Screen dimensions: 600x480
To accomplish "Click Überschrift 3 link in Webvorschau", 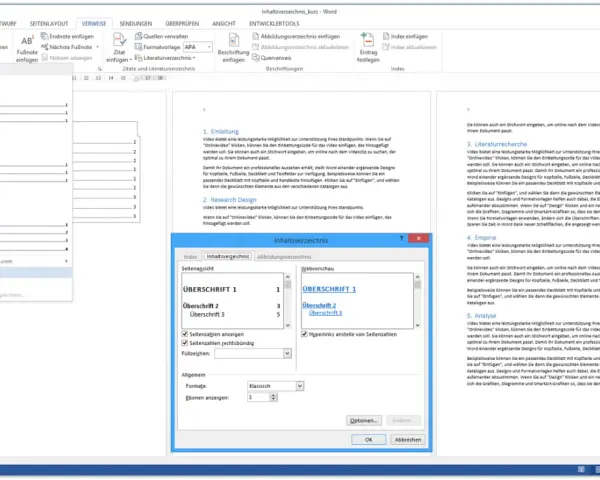I will pyautogui.click(x=325, y=313).
